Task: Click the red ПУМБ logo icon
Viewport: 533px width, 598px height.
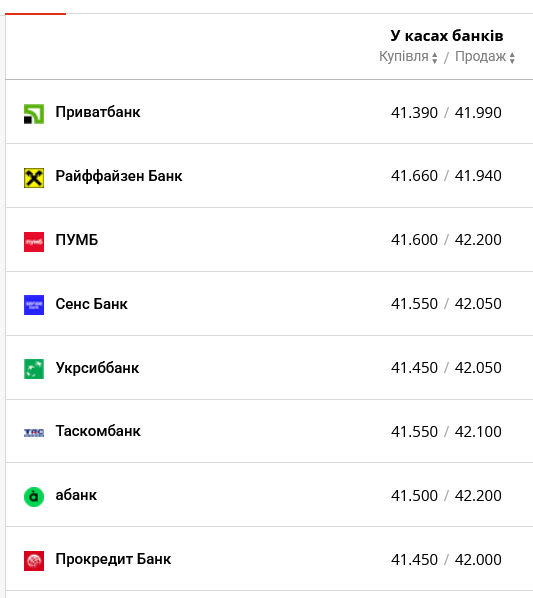Action: [34, 242]
